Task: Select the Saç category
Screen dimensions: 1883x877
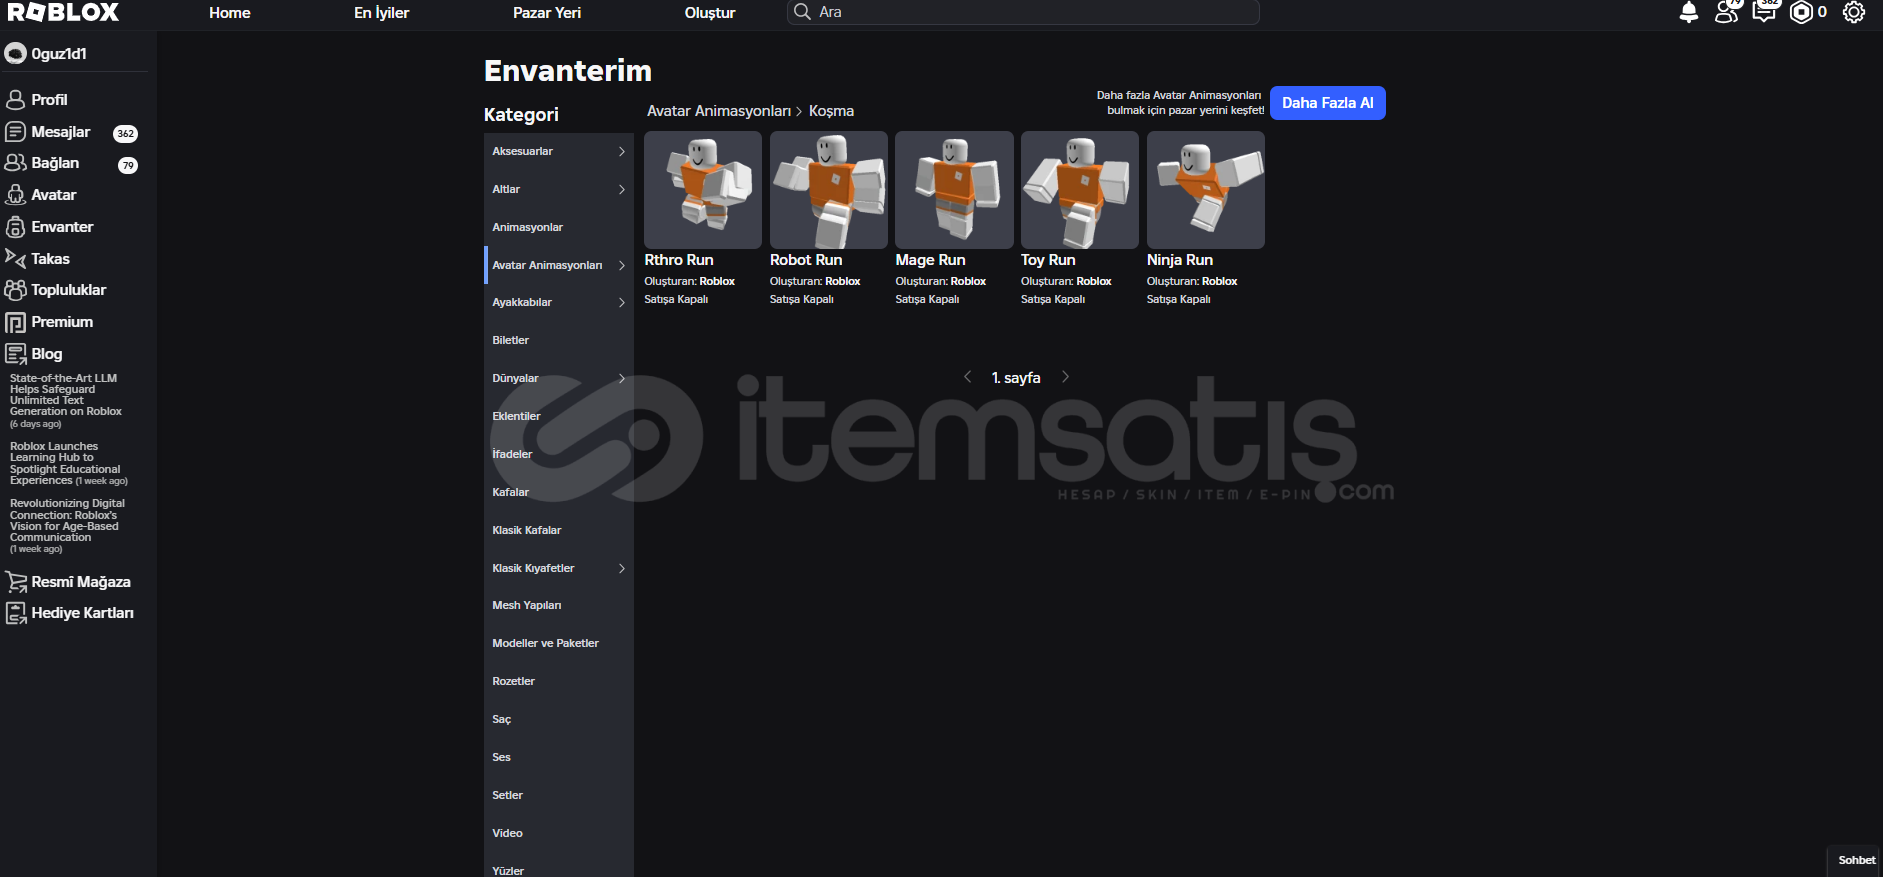Action: point(558,719)
